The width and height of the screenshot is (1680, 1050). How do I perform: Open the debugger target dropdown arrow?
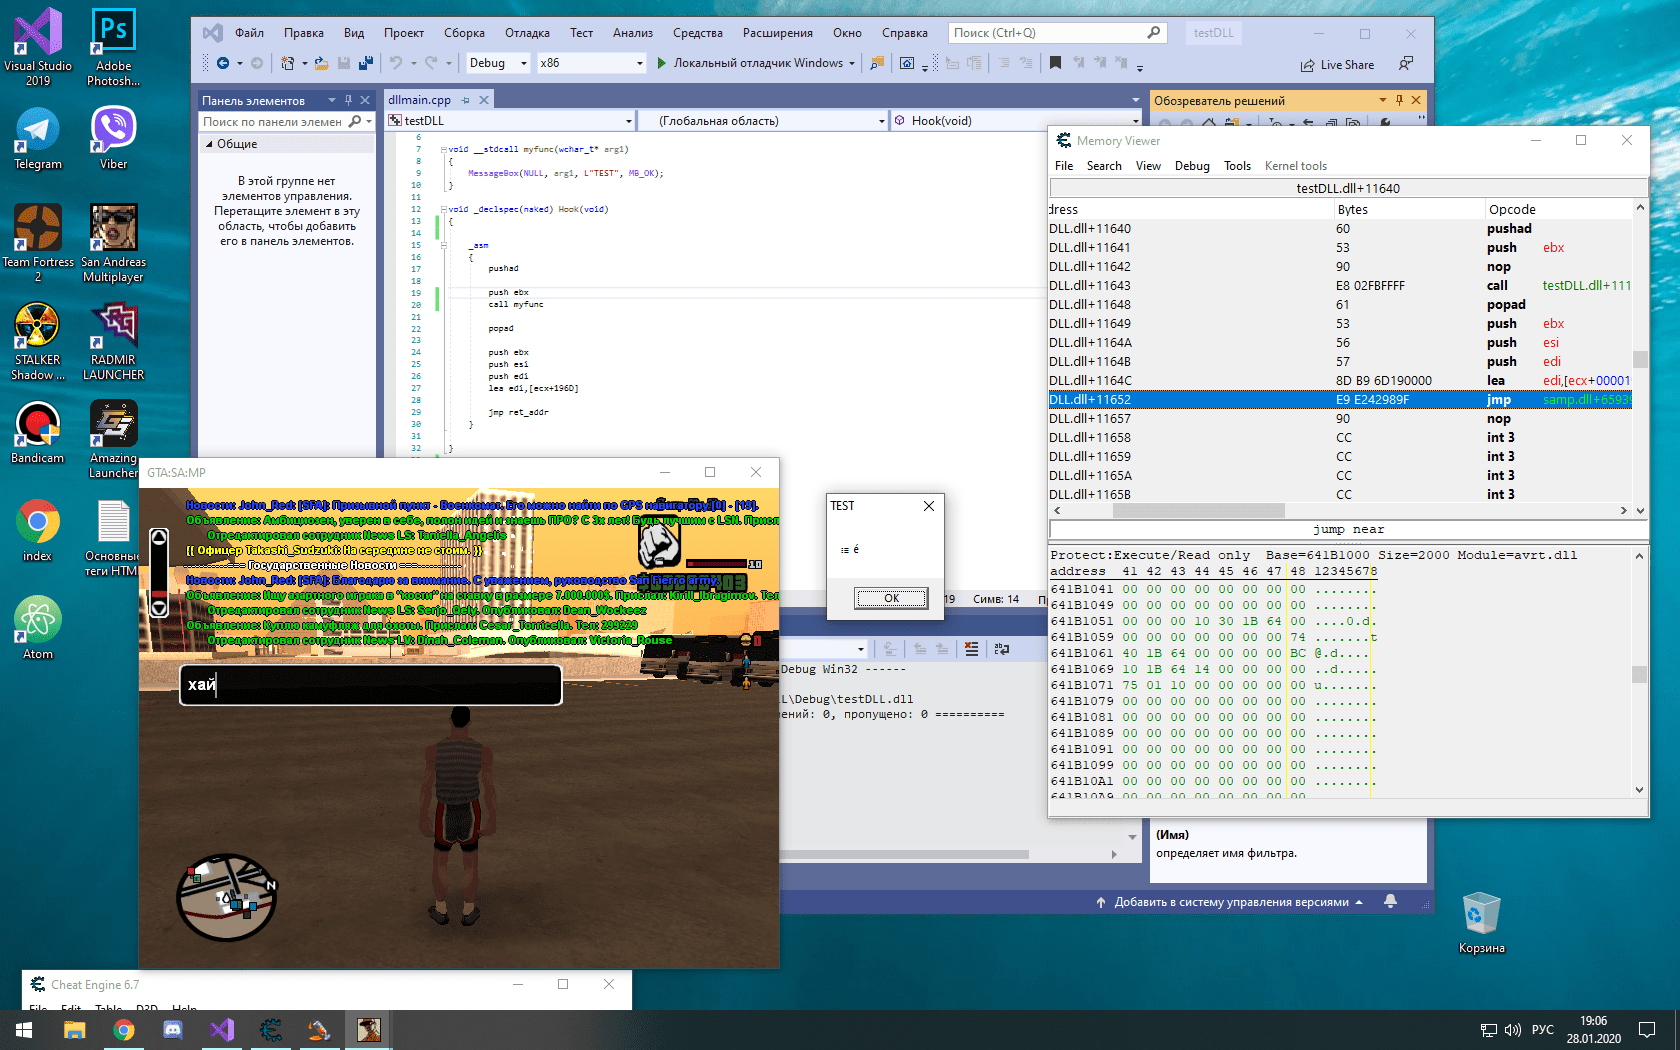pos(852,63)
